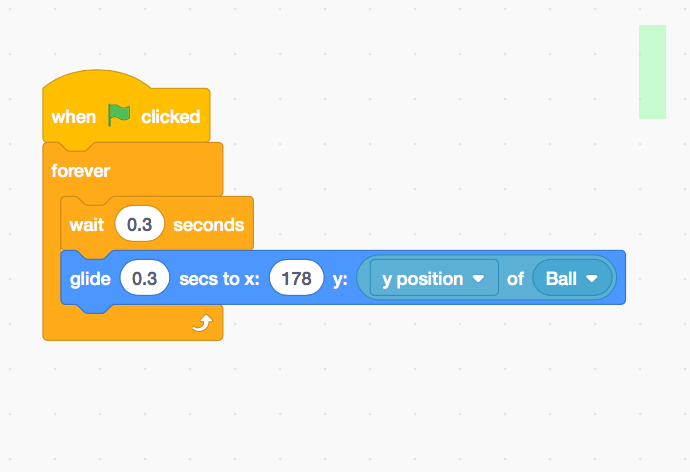Click the word 'clicked' in the hat block
The height and width of the screenshot is (472, 690).
(170, 117)
